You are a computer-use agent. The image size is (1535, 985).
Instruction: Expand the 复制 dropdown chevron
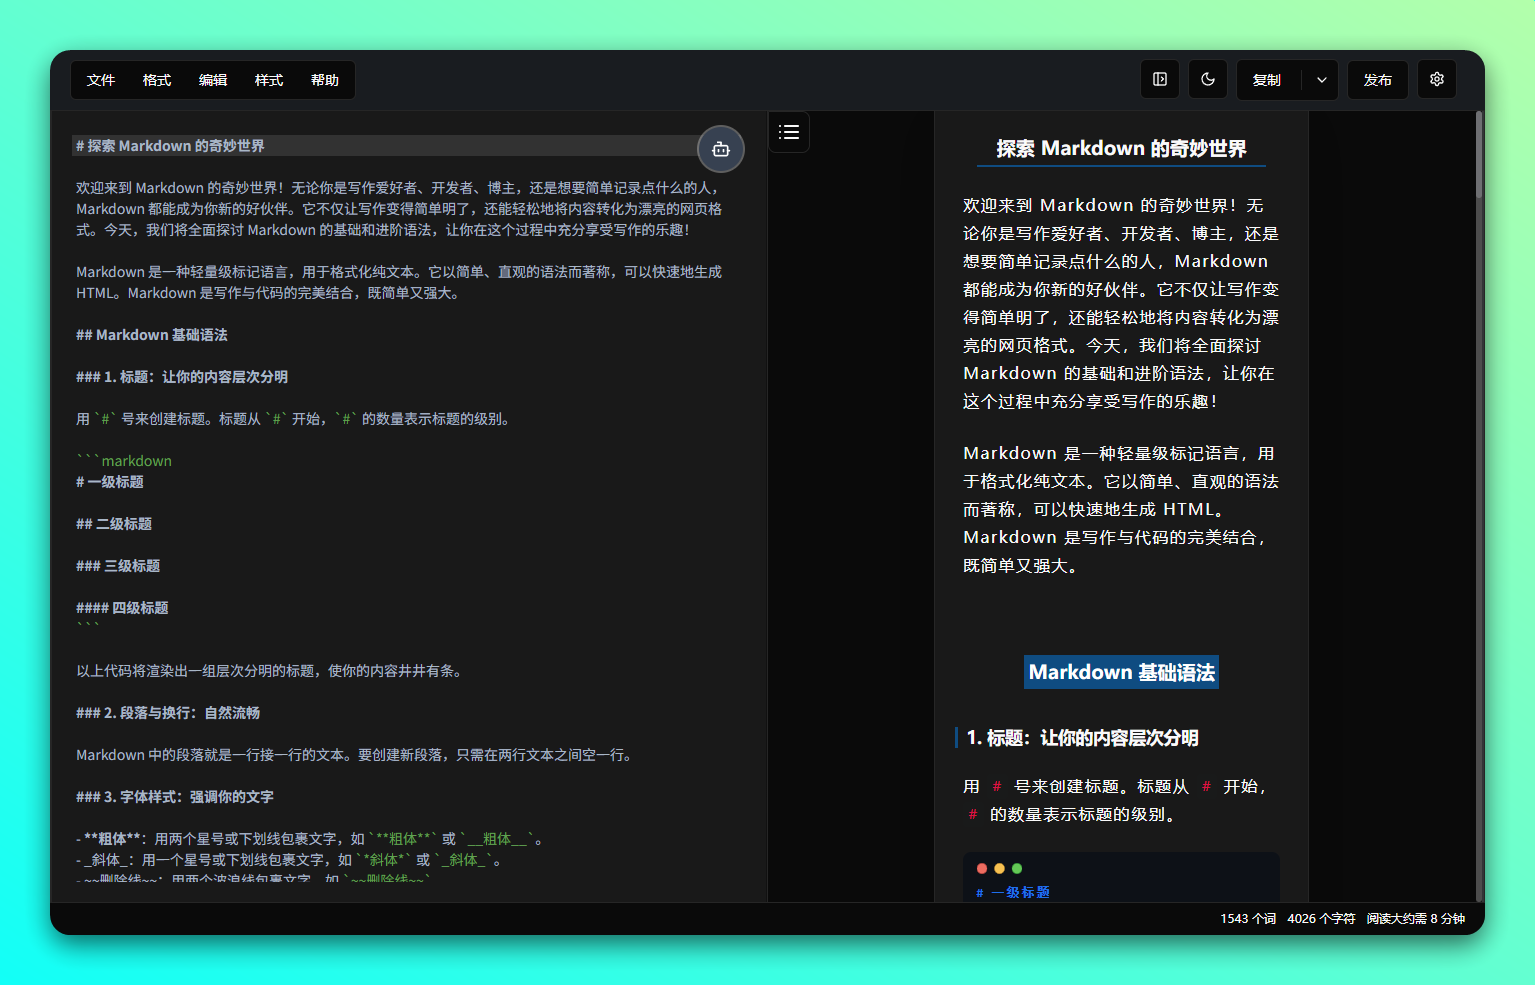1322,80
